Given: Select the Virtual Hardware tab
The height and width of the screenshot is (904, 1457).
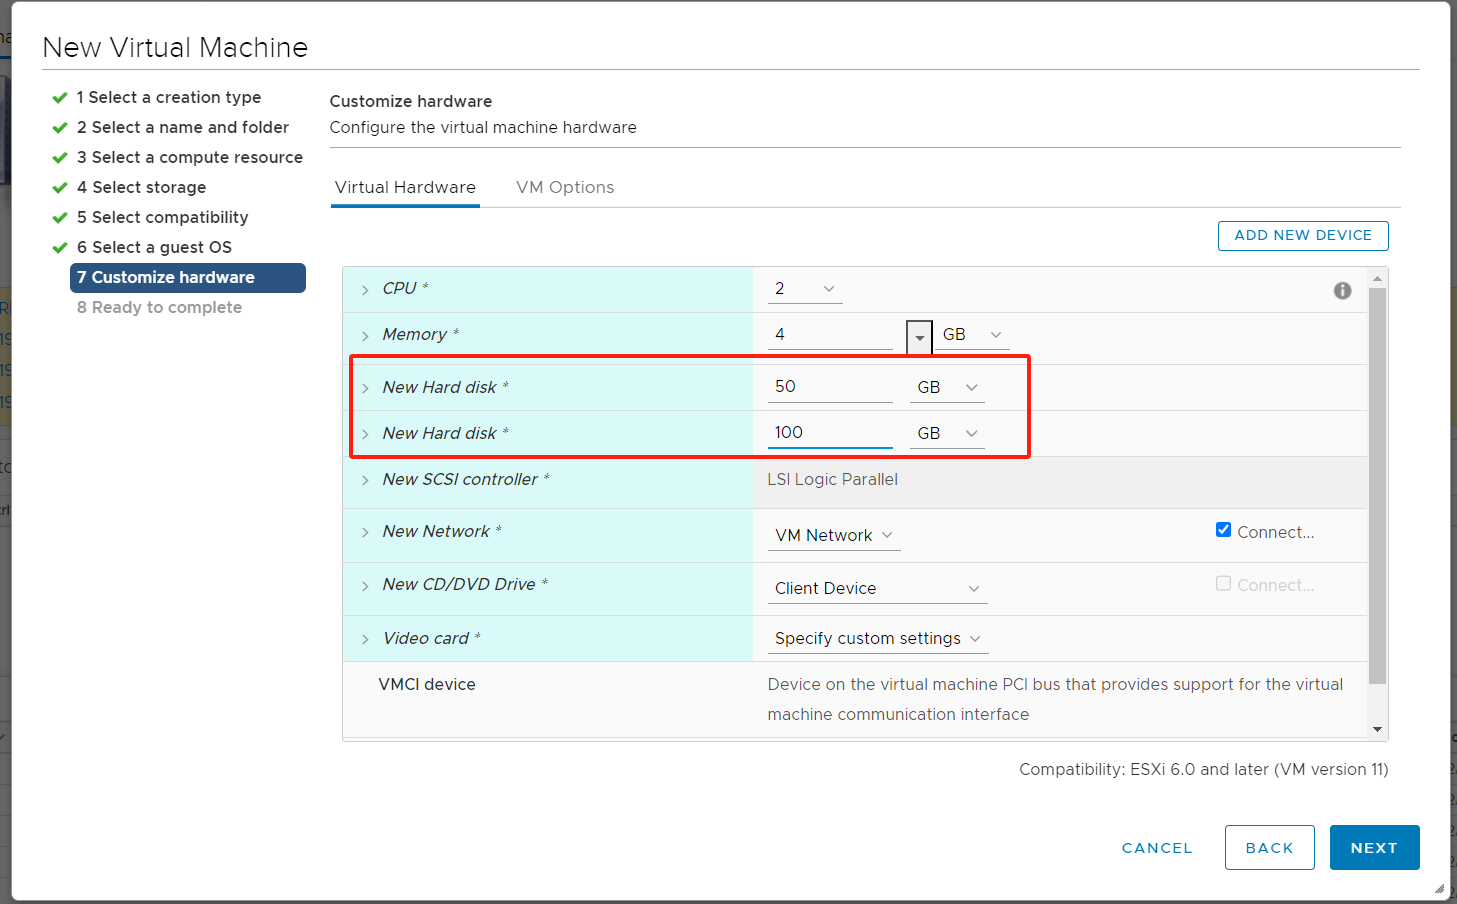Looking at the screenshot, I should pyautogui.click(x=405, y=188).
